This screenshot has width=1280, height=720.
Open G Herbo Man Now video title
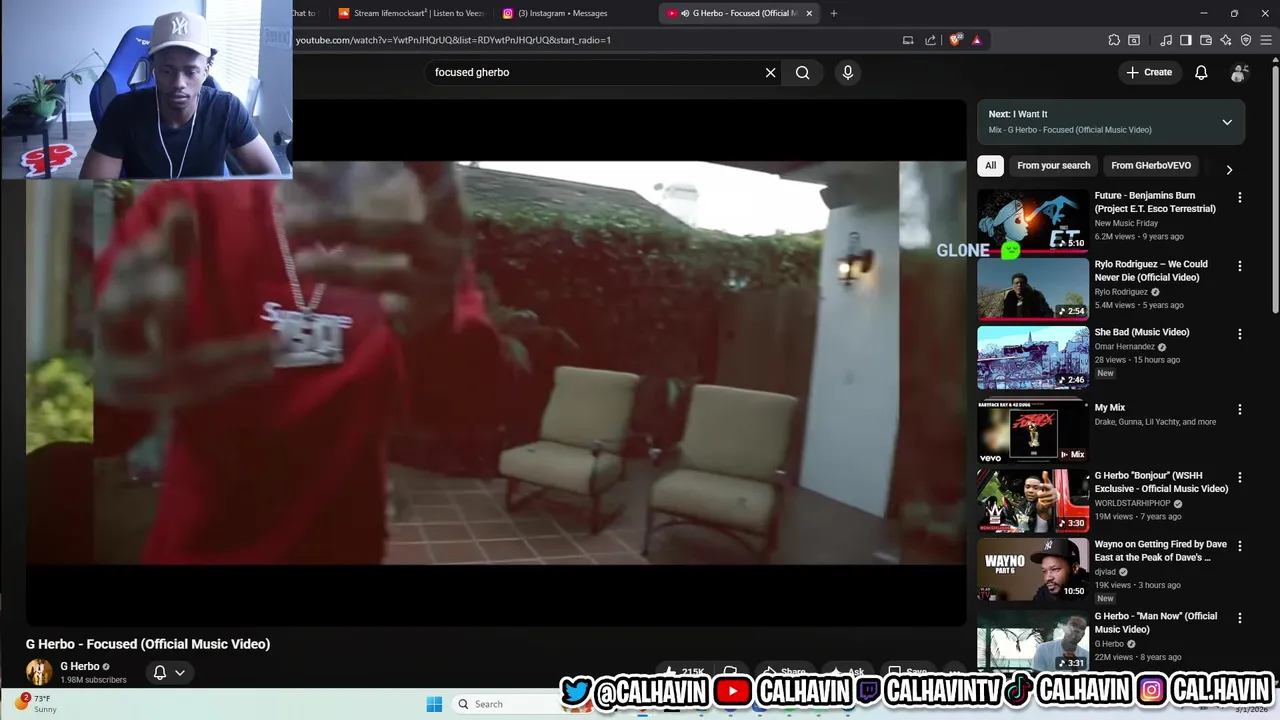(1156, 623)
